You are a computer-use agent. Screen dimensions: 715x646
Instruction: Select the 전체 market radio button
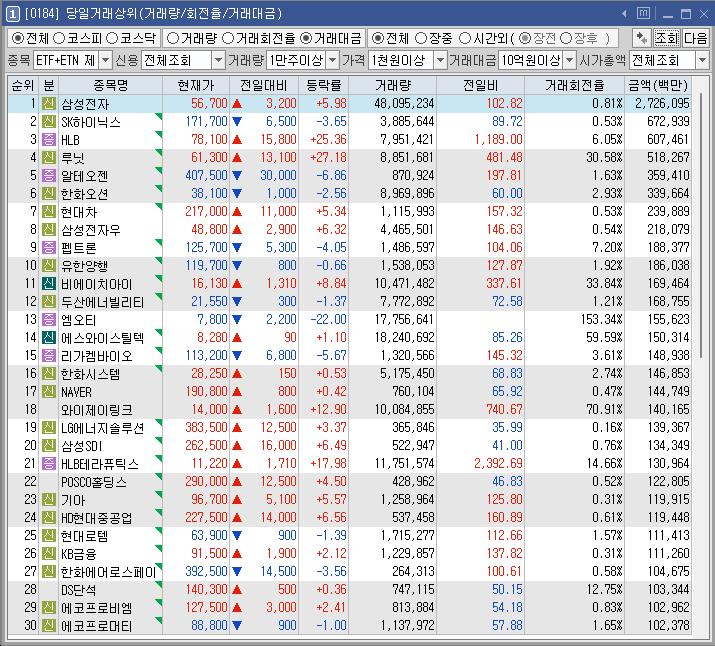(x=18, y=38)
